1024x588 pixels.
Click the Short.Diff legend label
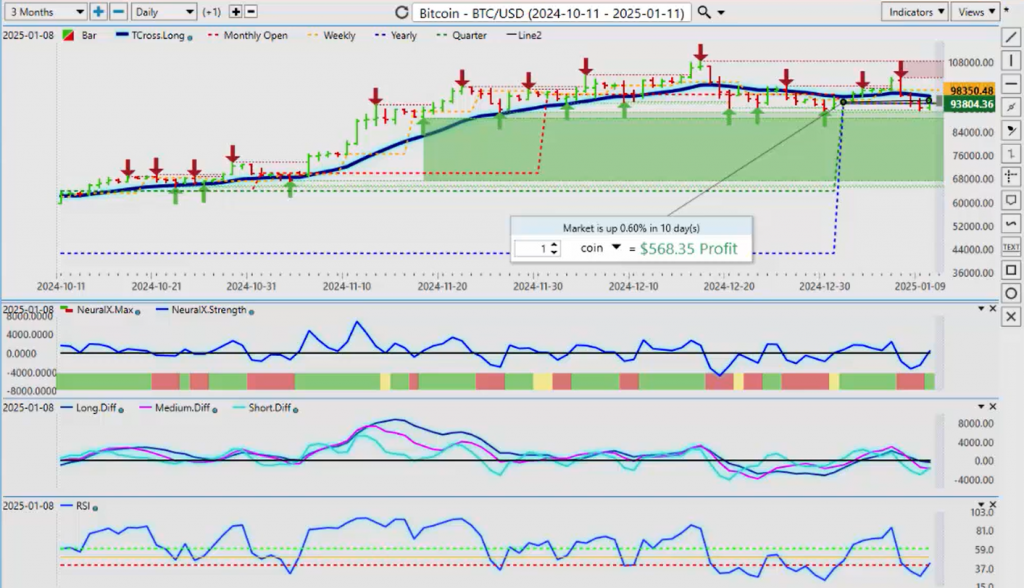(269, 408)
